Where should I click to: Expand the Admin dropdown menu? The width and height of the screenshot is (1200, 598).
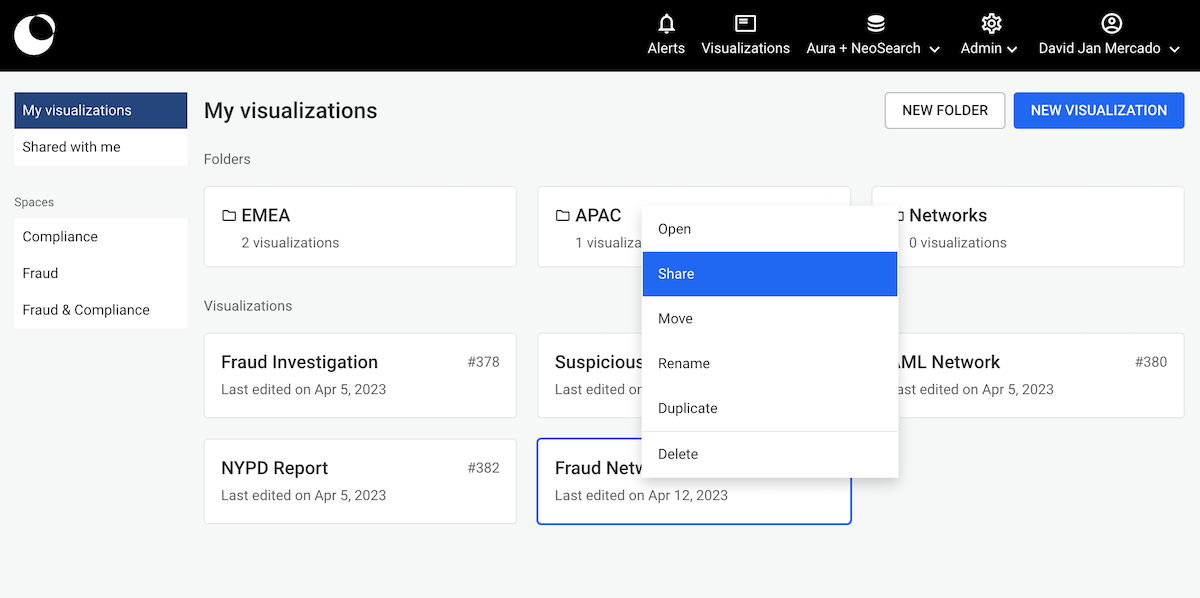pyautogui.click(x=1012, y=49)
